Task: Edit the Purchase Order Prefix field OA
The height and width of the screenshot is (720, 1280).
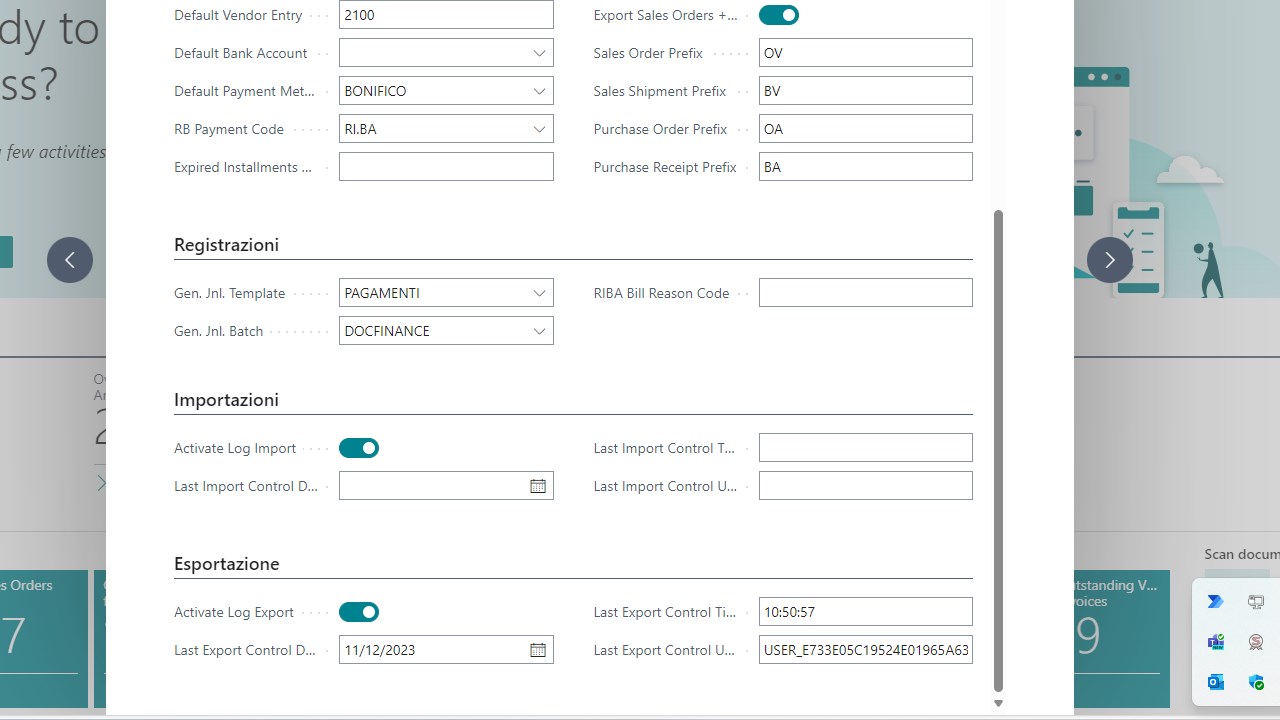Action: coord(866,129)
